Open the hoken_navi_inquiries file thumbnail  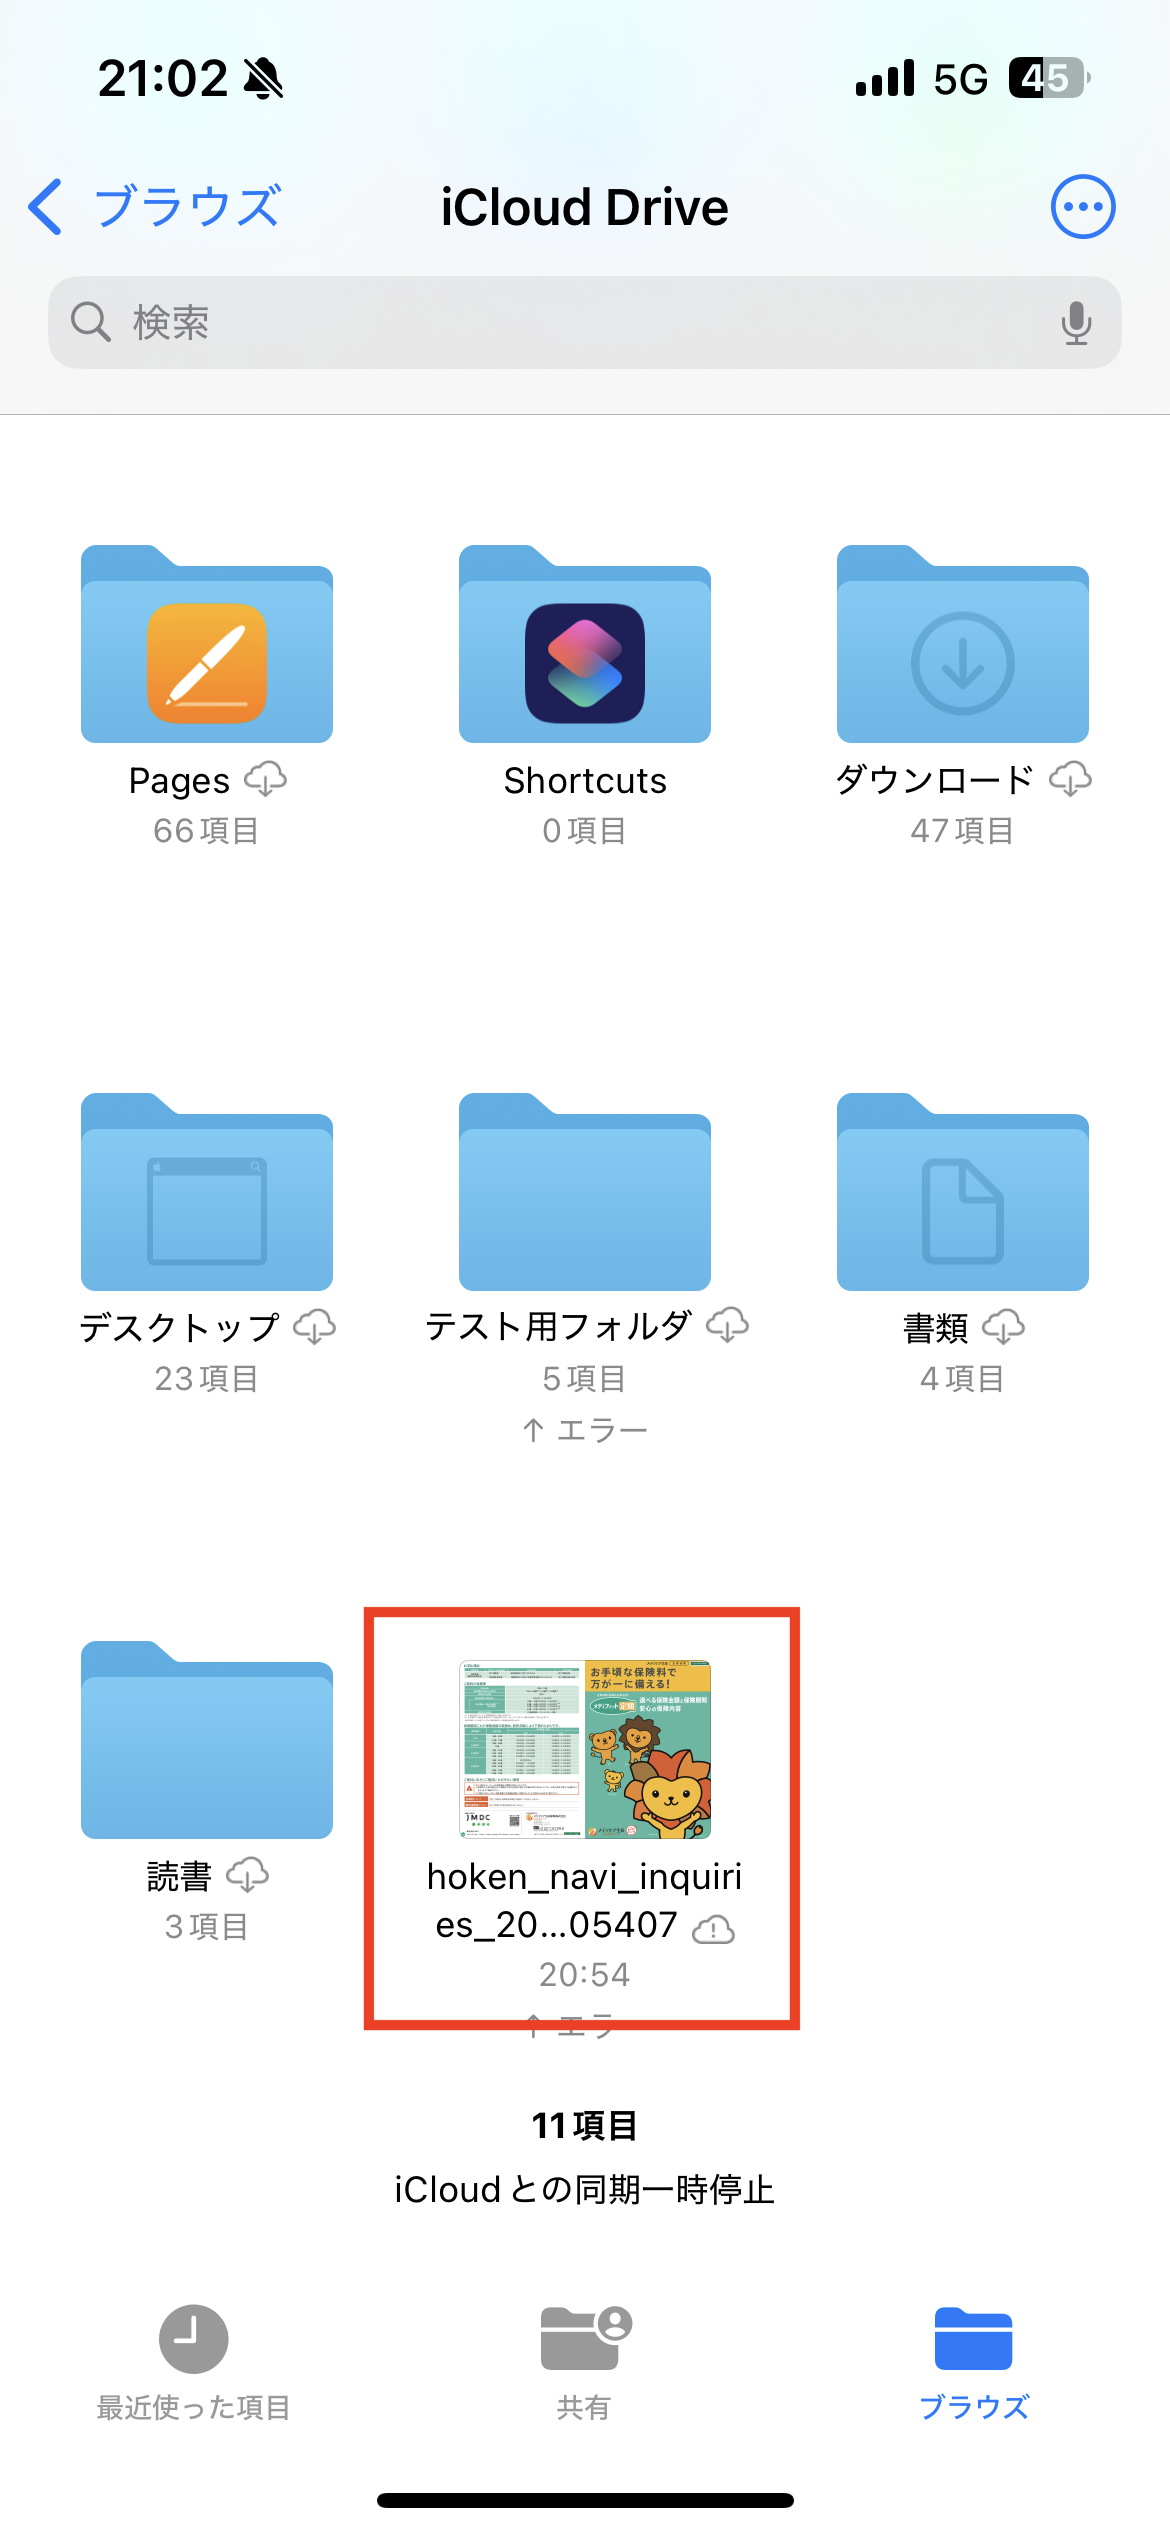click(585, 1750)
